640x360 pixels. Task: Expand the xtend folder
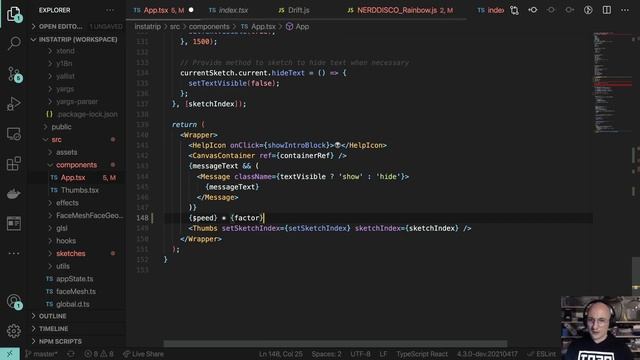click(65, 51)
